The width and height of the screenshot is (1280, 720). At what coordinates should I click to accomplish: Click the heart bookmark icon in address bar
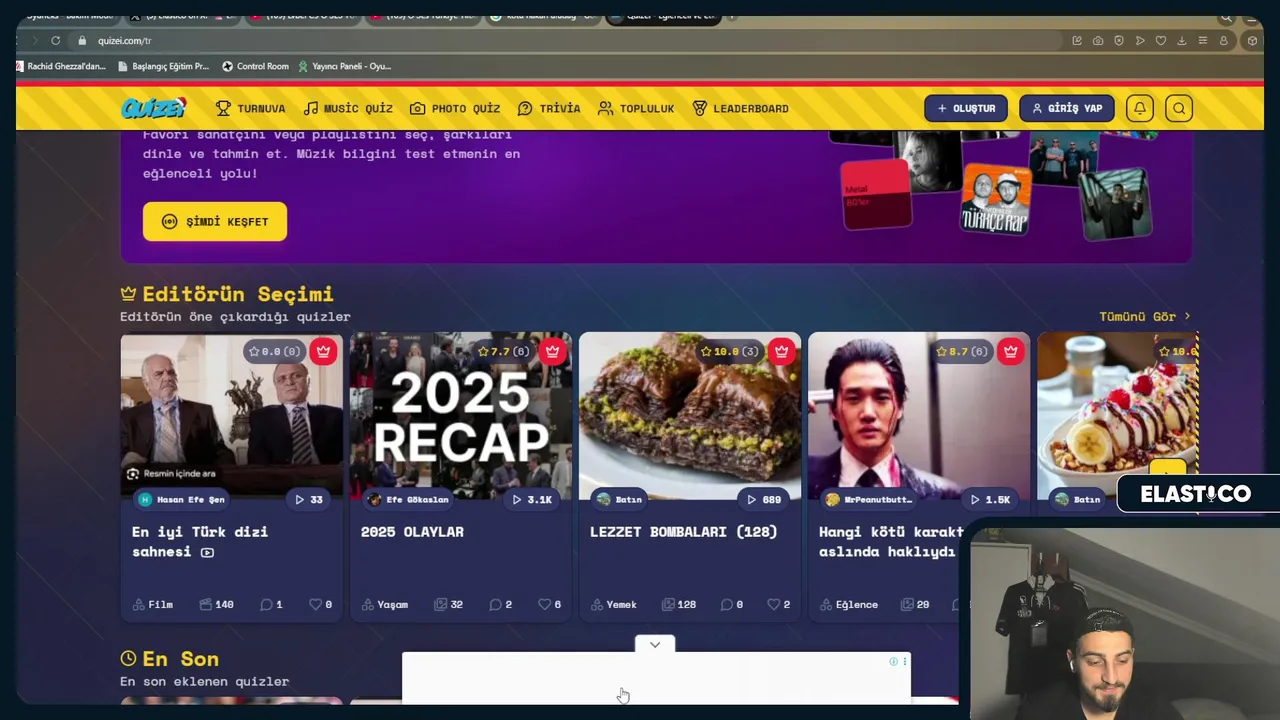coord(1161,40)
